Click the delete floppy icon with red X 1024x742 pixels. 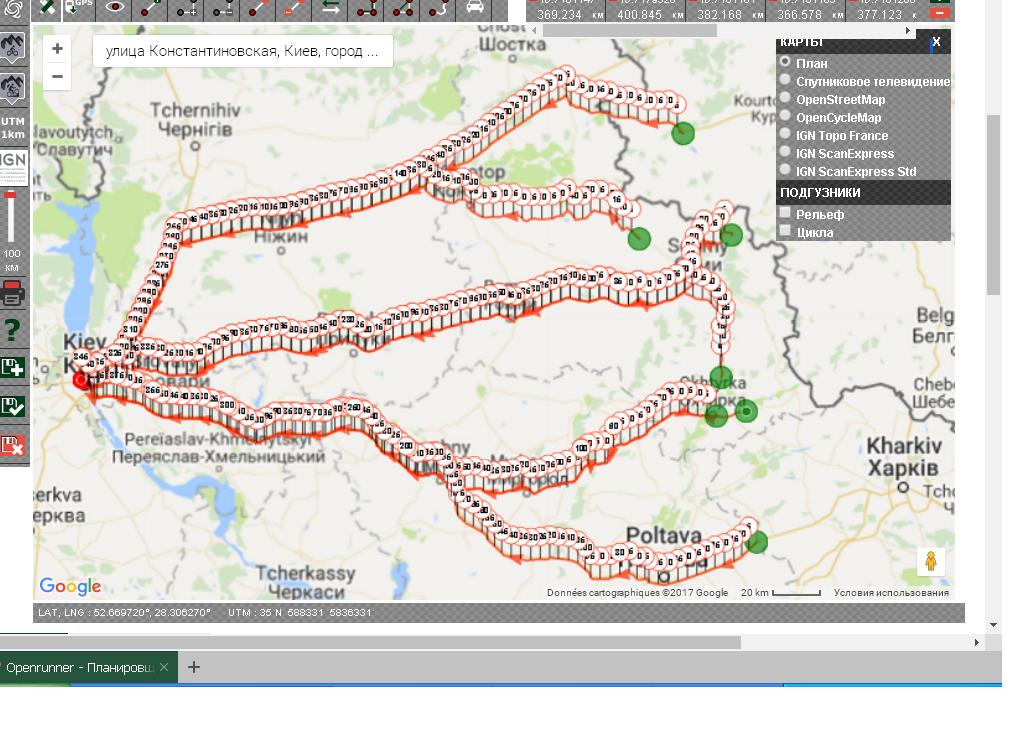pos(13,444)
